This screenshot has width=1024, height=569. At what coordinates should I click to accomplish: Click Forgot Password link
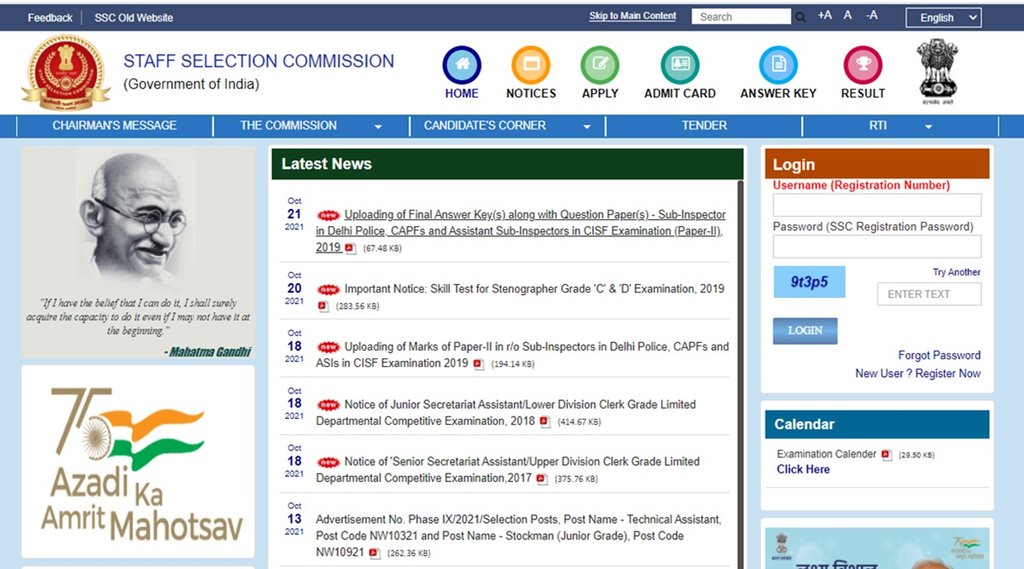[939, 355]
